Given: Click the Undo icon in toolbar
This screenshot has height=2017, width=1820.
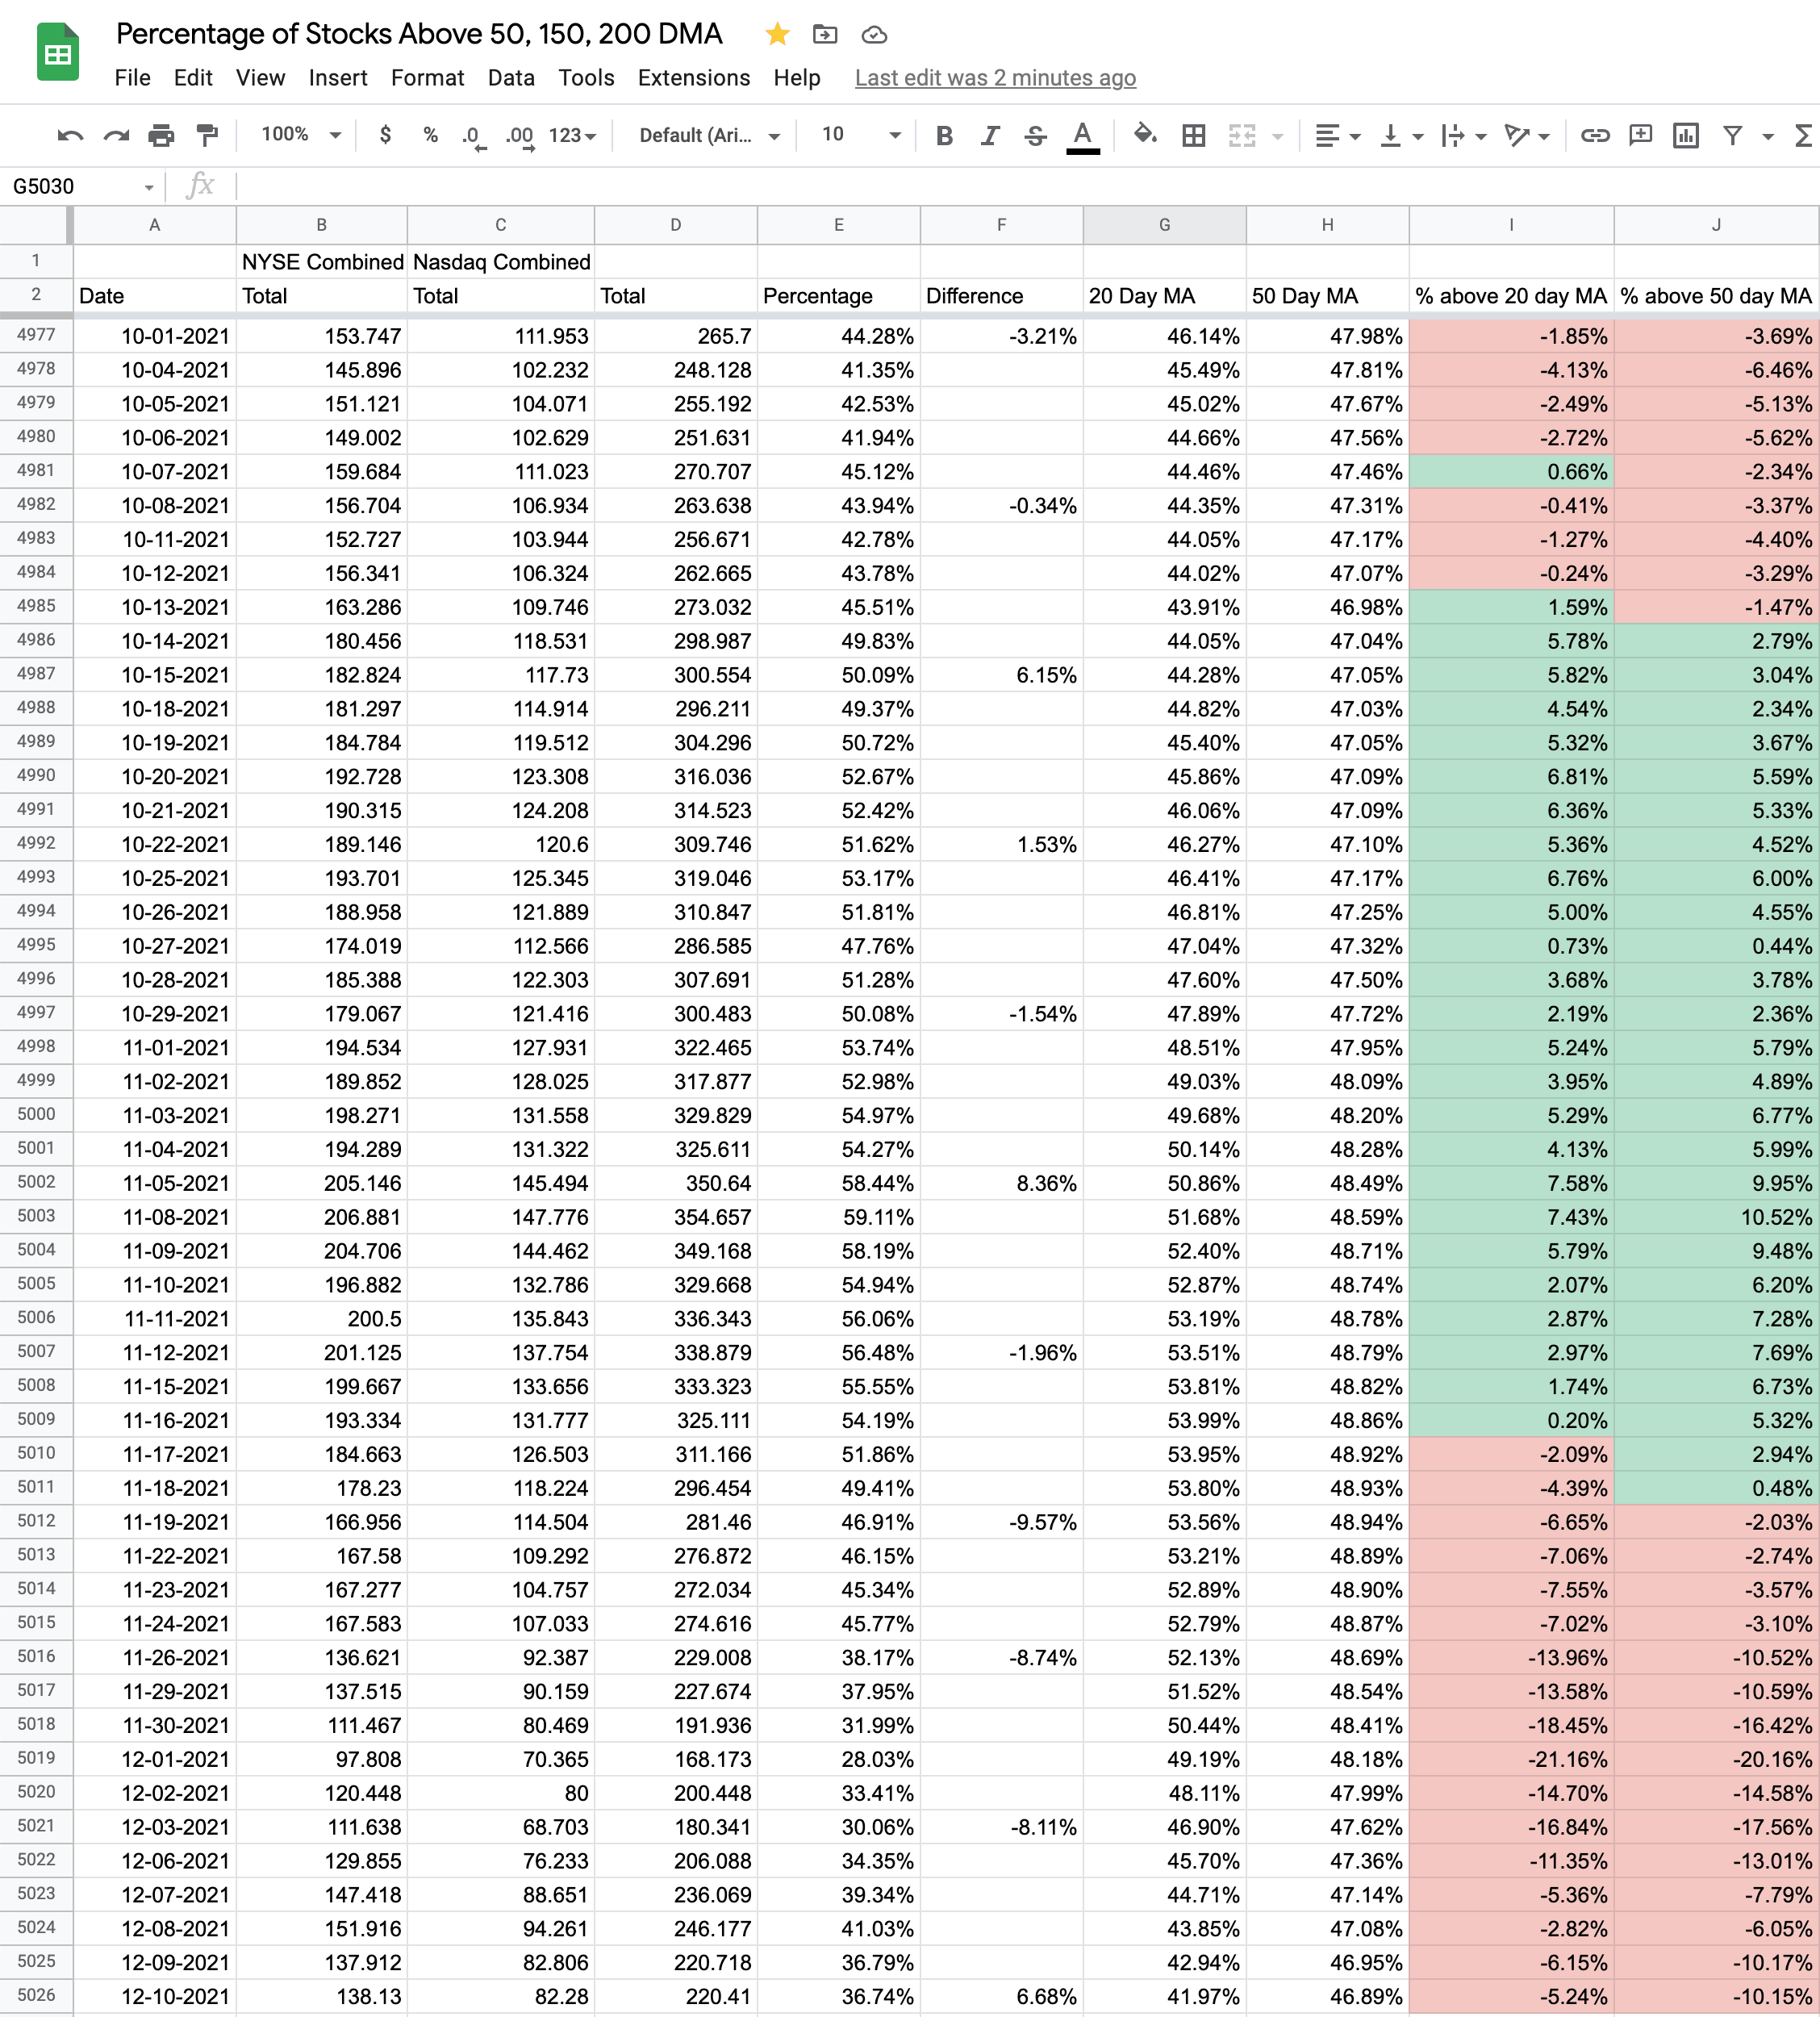Looking at the screenshot, I should click(x=70, y=135).
